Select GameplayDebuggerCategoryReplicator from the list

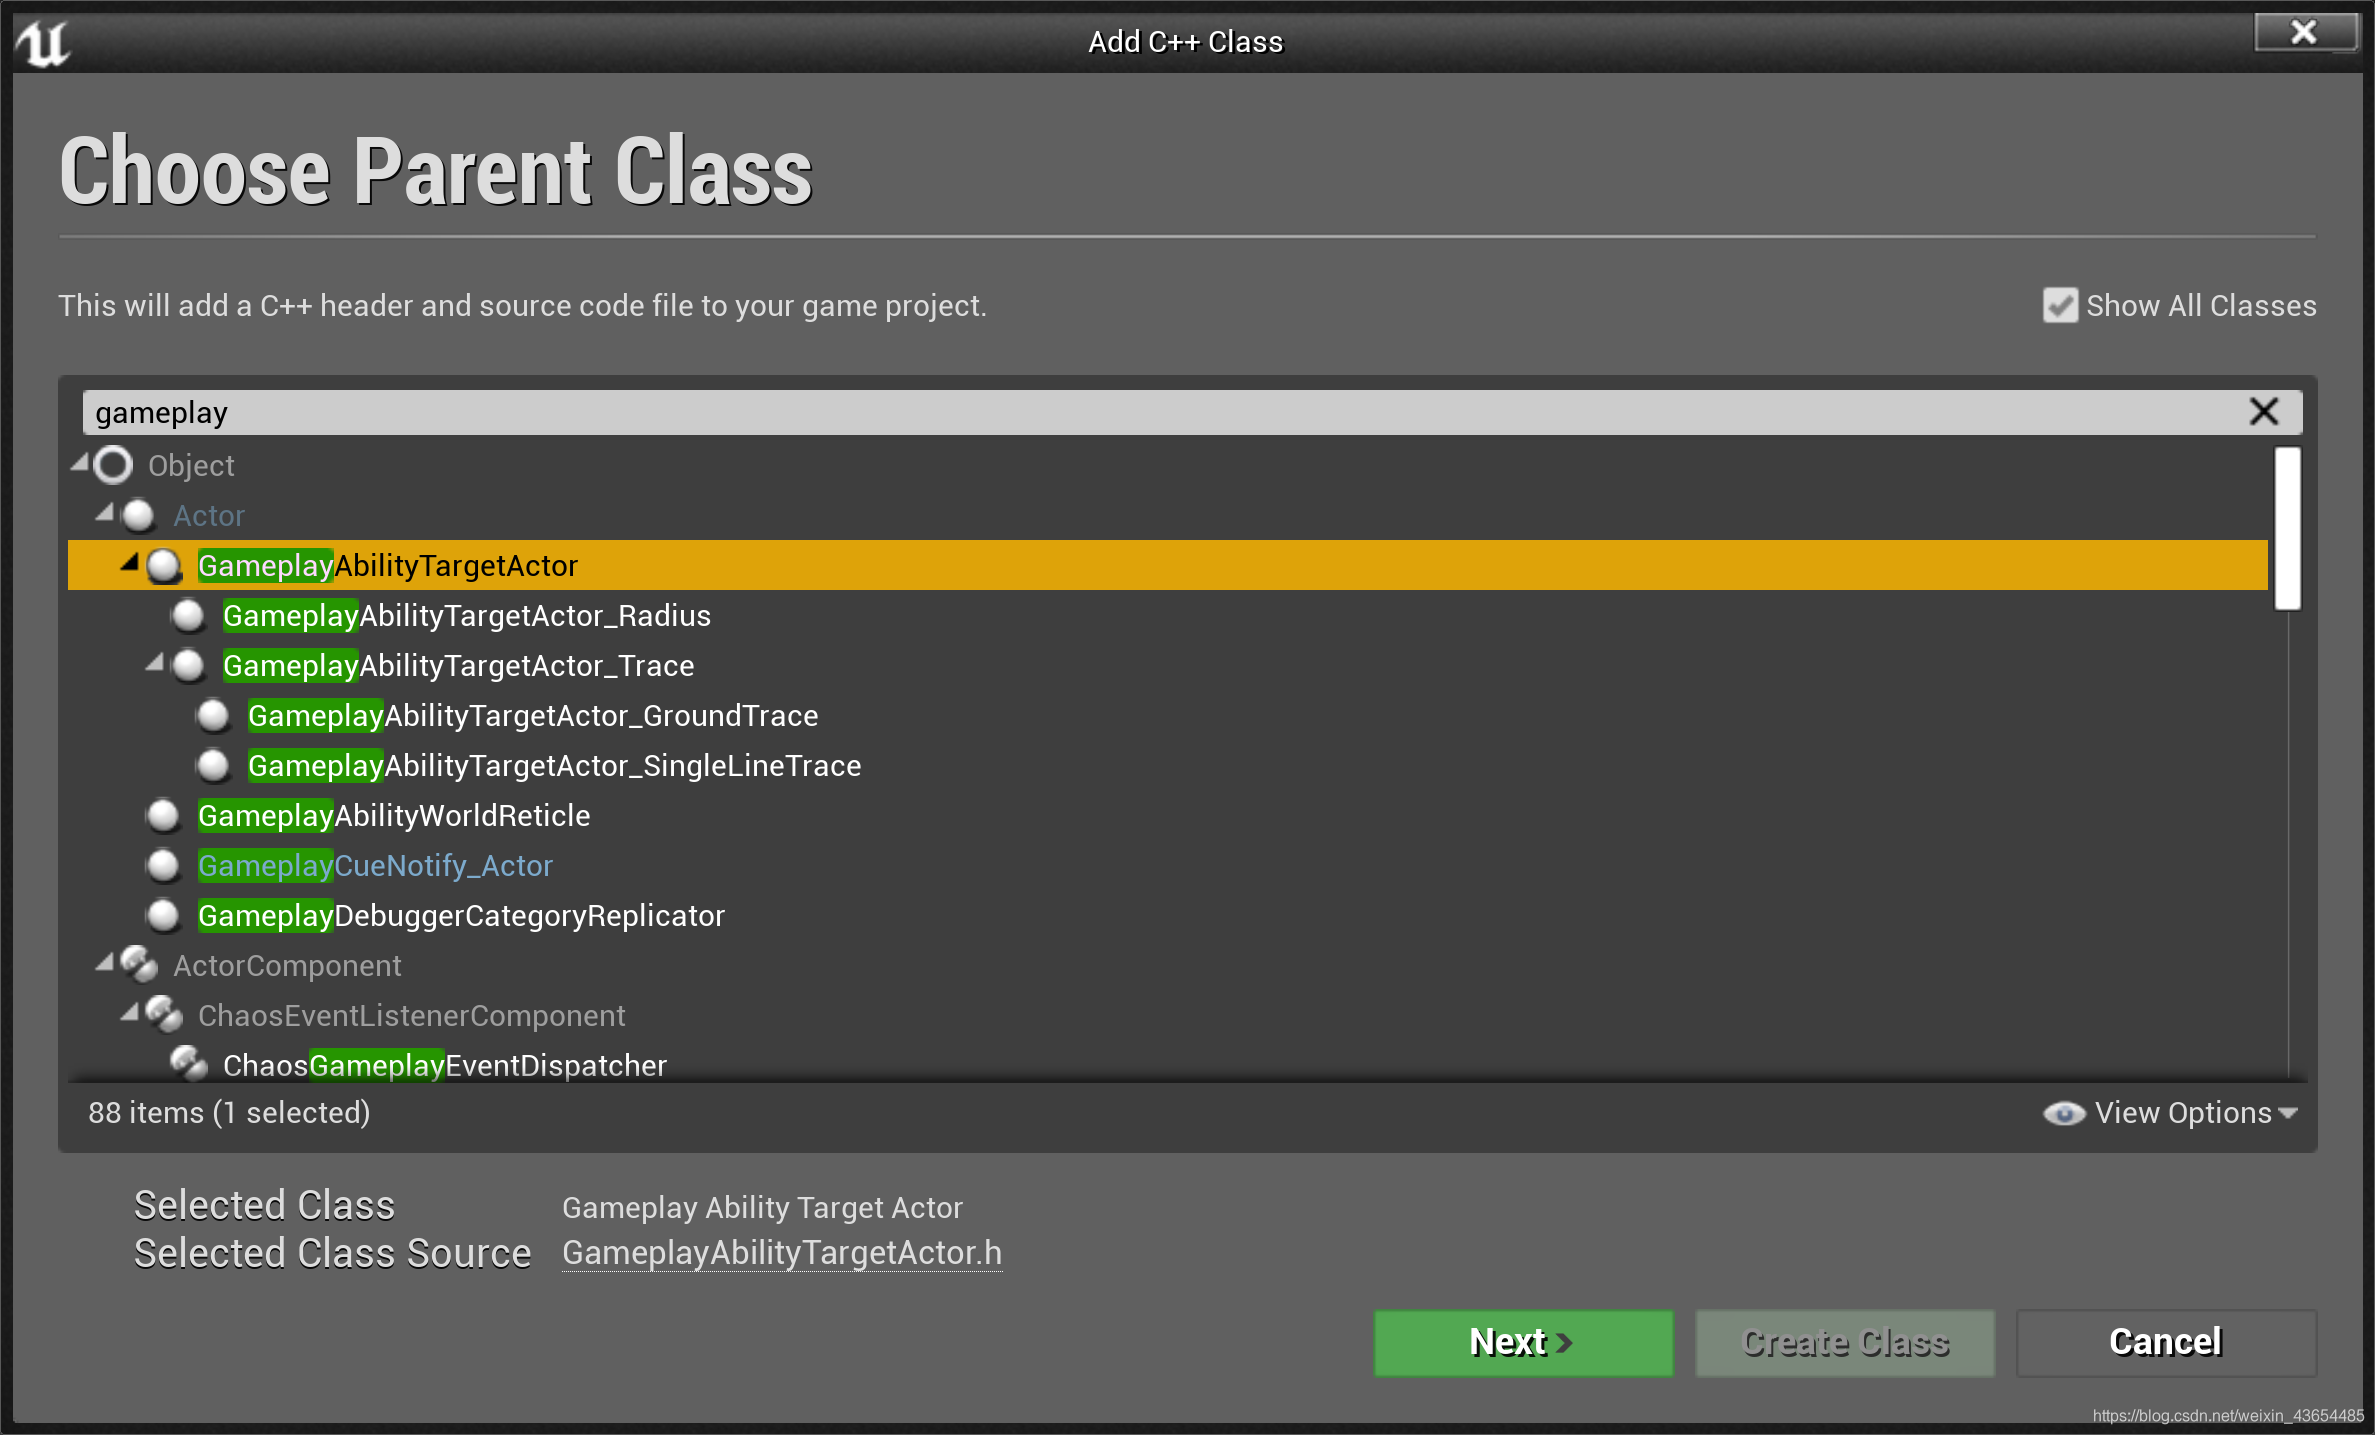pos(461,916)
